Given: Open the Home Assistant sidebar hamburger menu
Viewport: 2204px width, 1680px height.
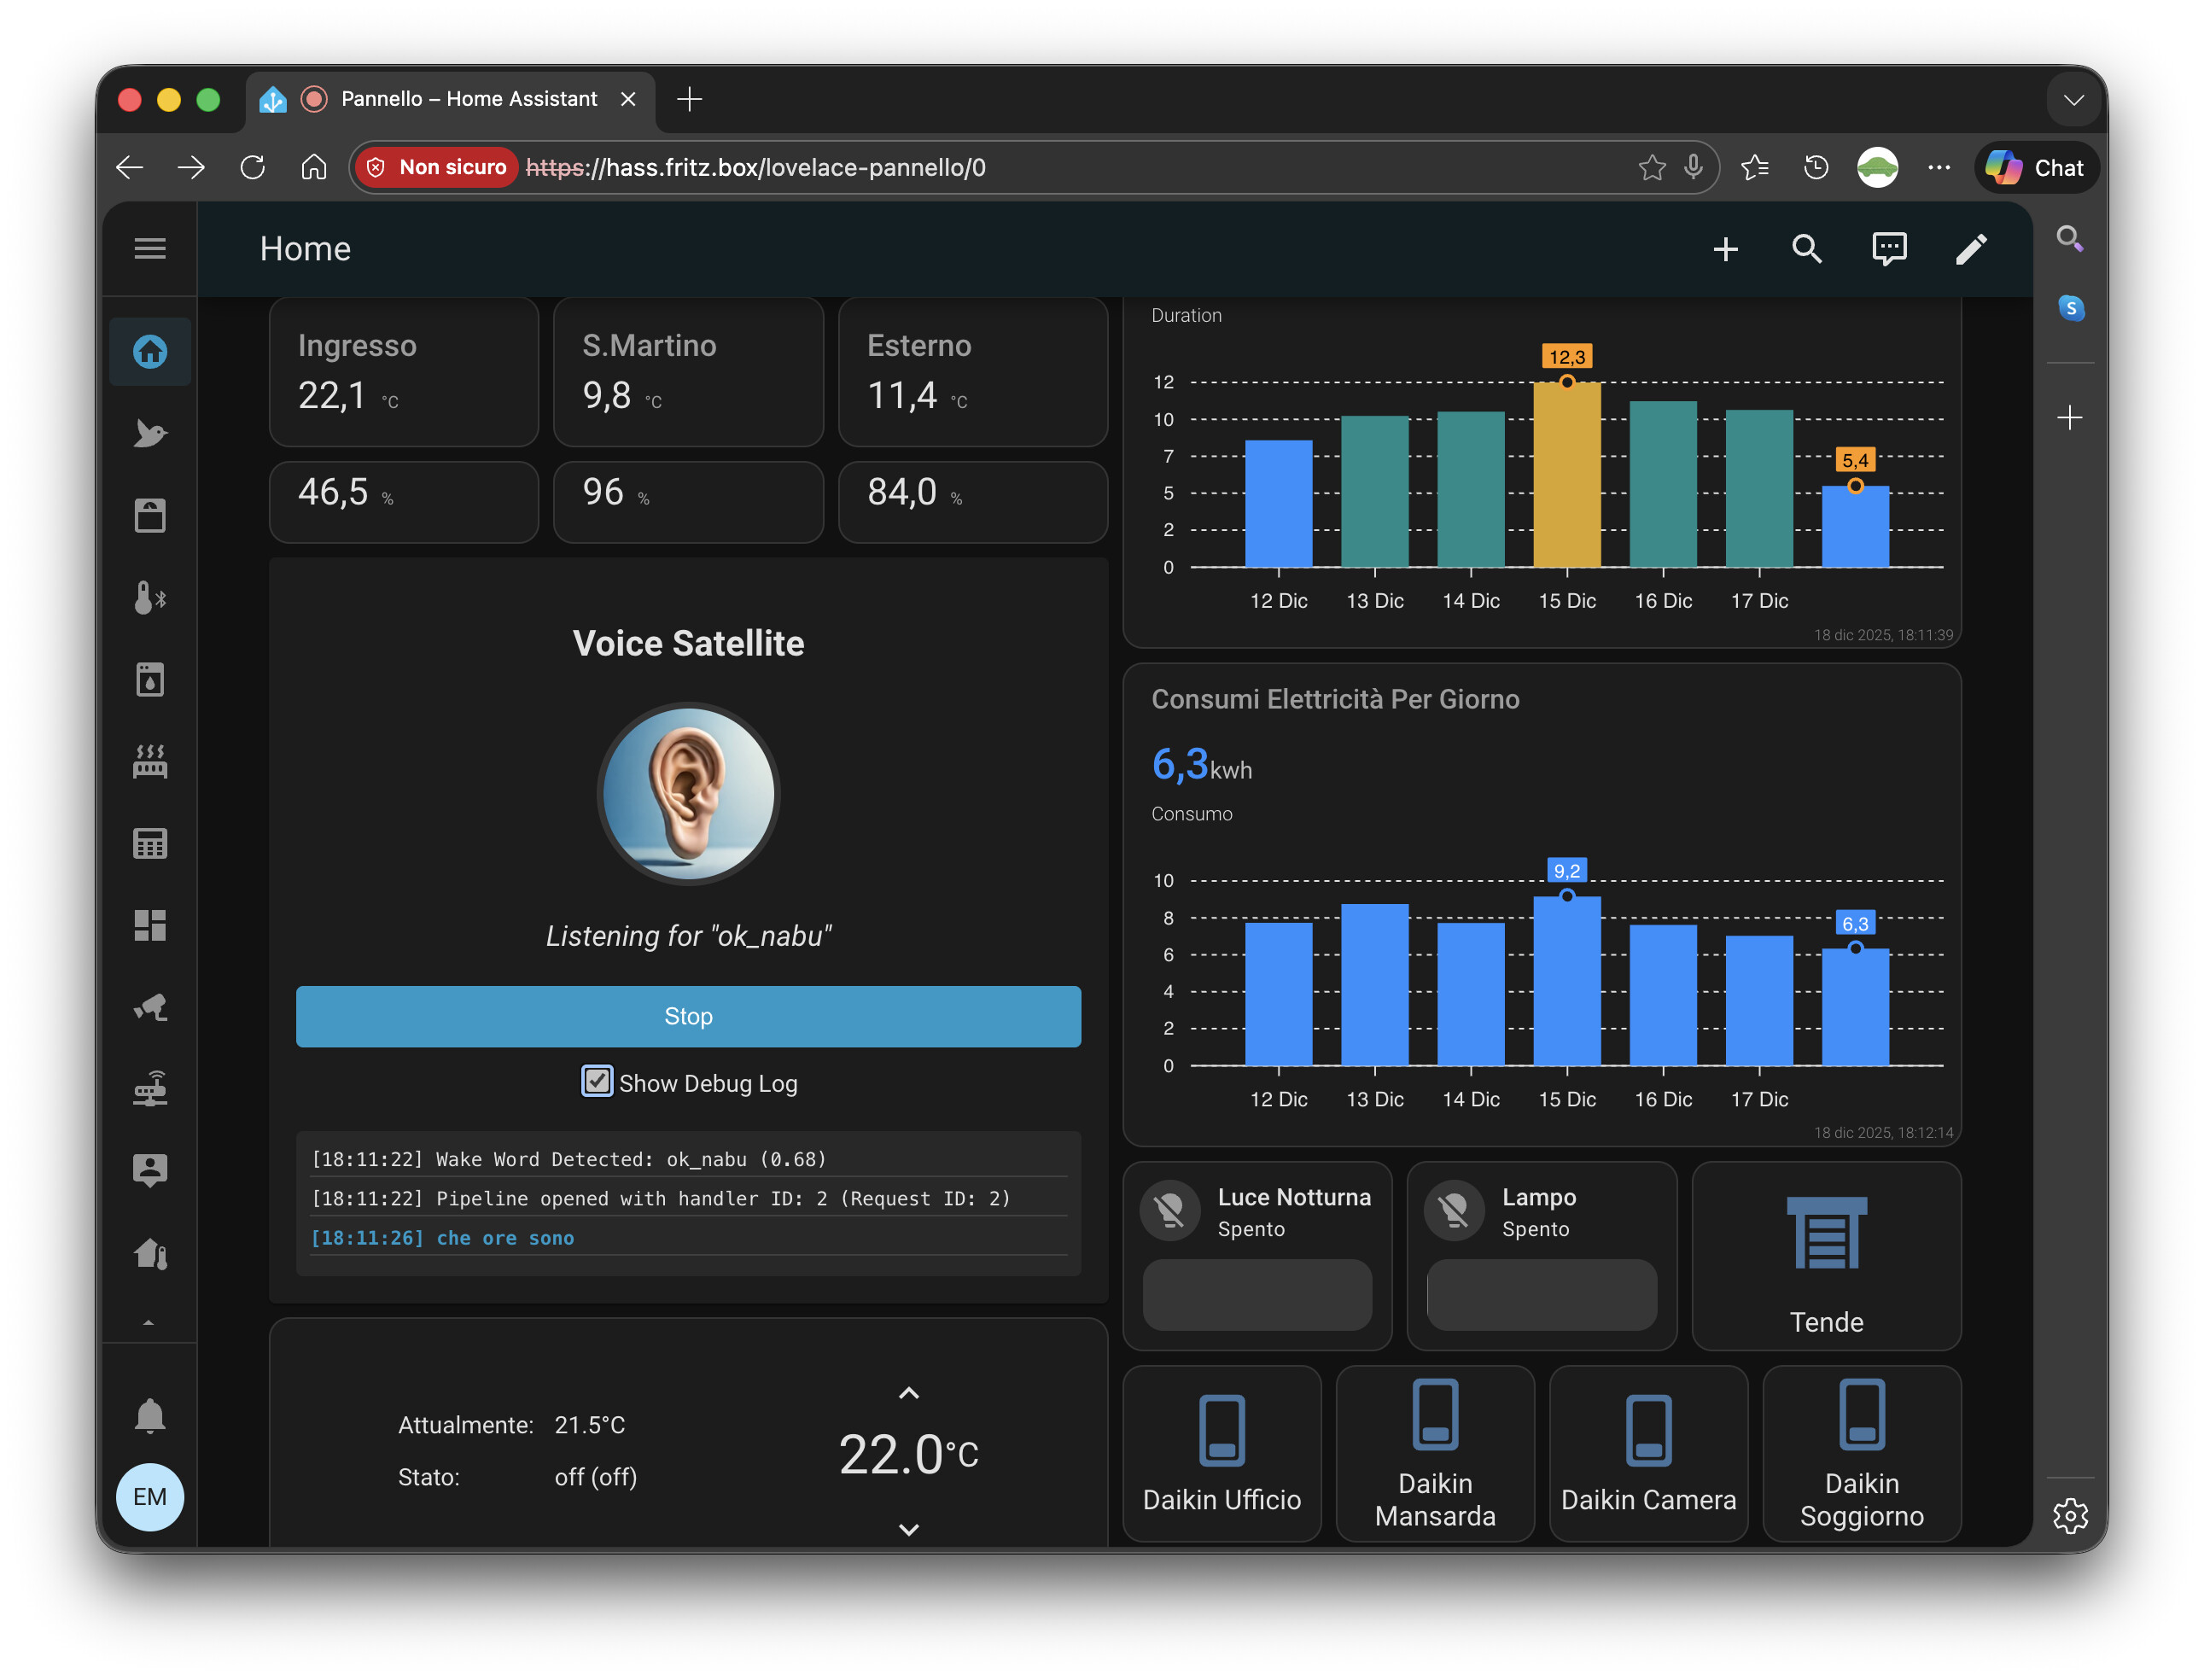Looking at the screenshot, I should click(150, 248).
